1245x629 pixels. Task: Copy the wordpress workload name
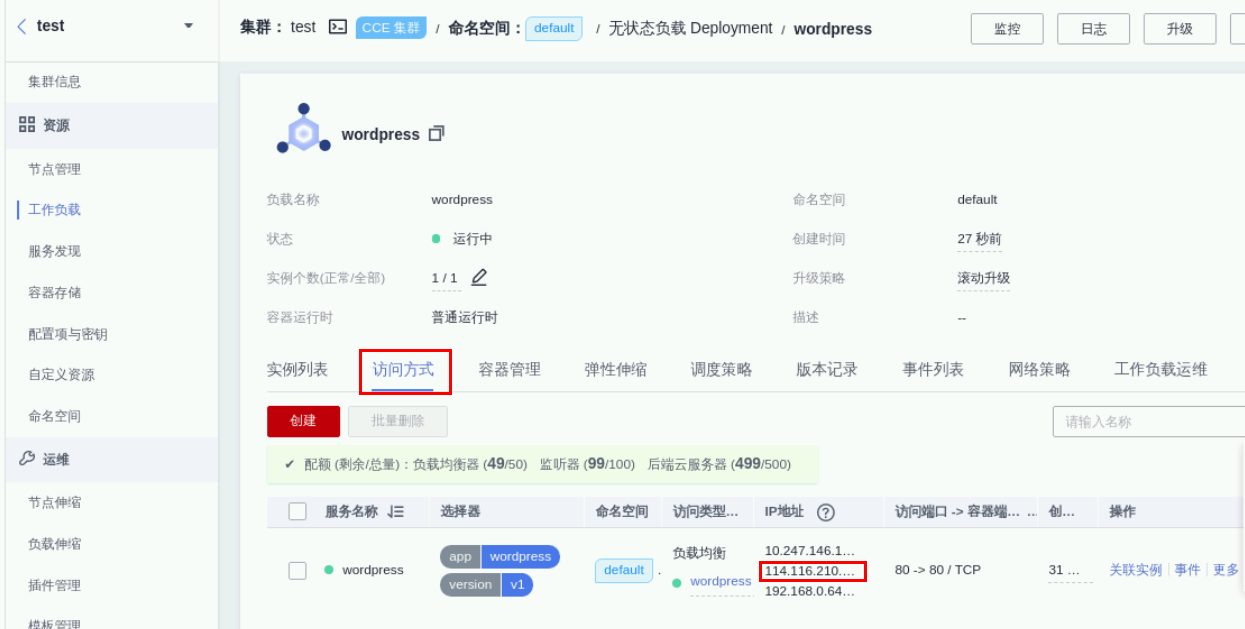point(436,134)
